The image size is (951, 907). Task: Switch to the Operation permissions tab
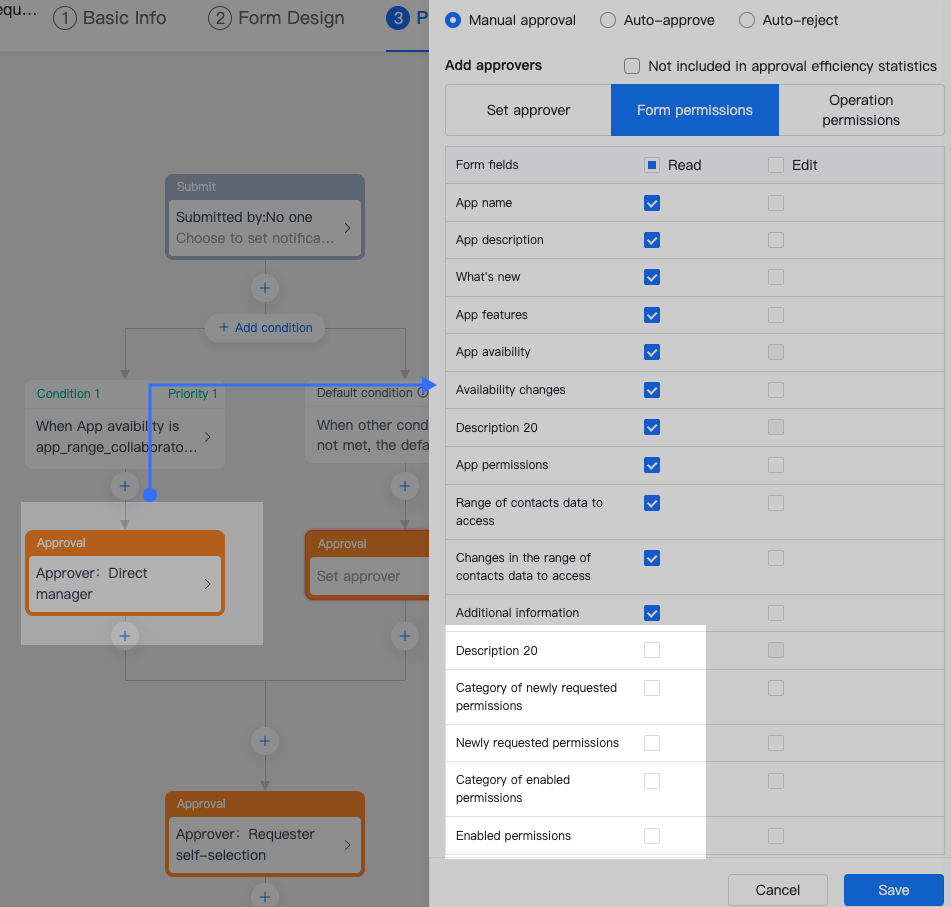[x=861, y=110]
